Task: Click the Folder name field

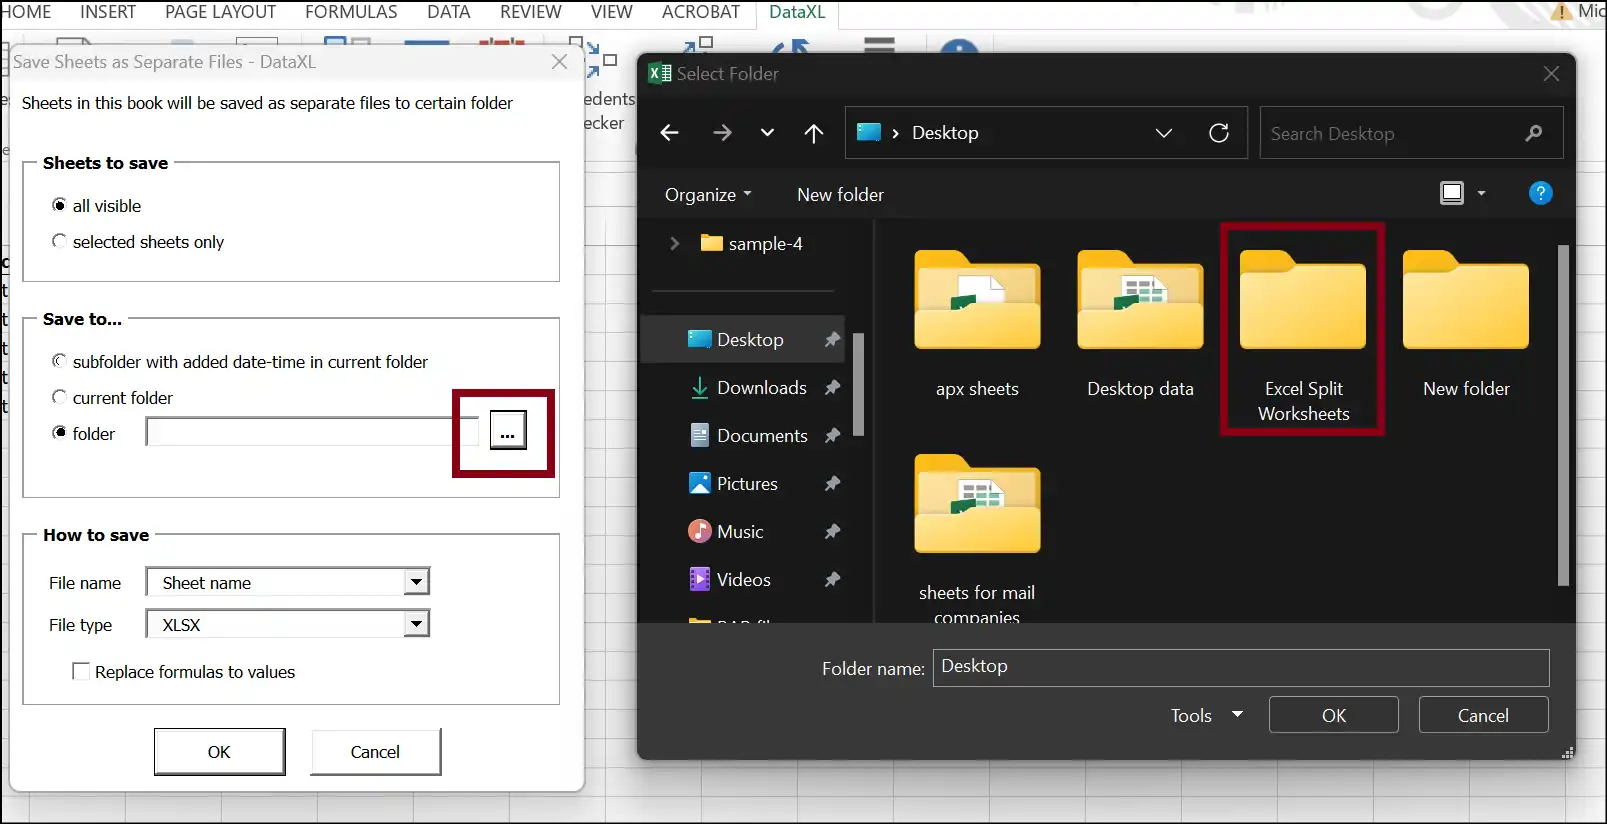Action: click(1241, 668)
